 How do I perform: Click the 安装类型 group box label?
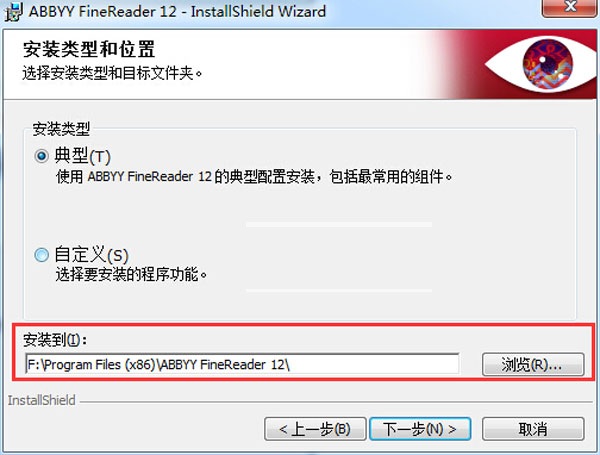tap(61, 129)
